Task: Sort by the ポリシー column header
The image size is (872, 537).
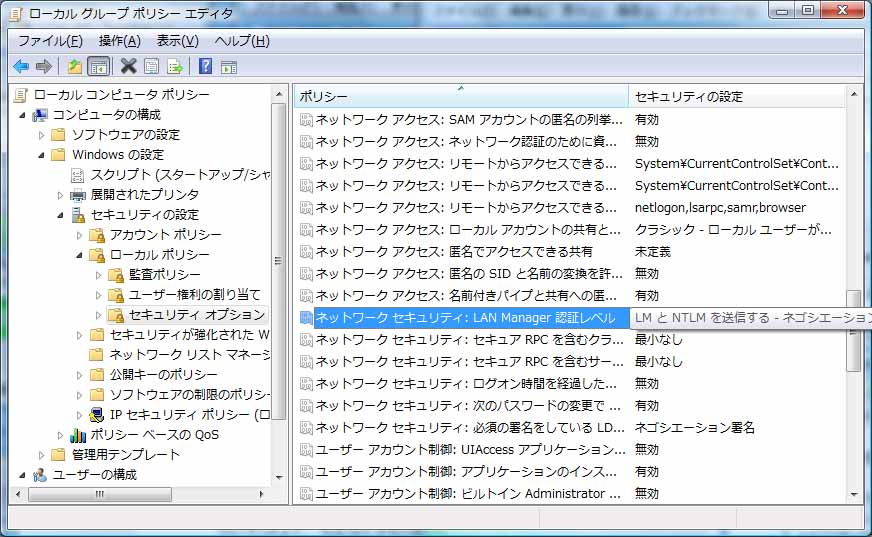Action: [x=461, y=96]
